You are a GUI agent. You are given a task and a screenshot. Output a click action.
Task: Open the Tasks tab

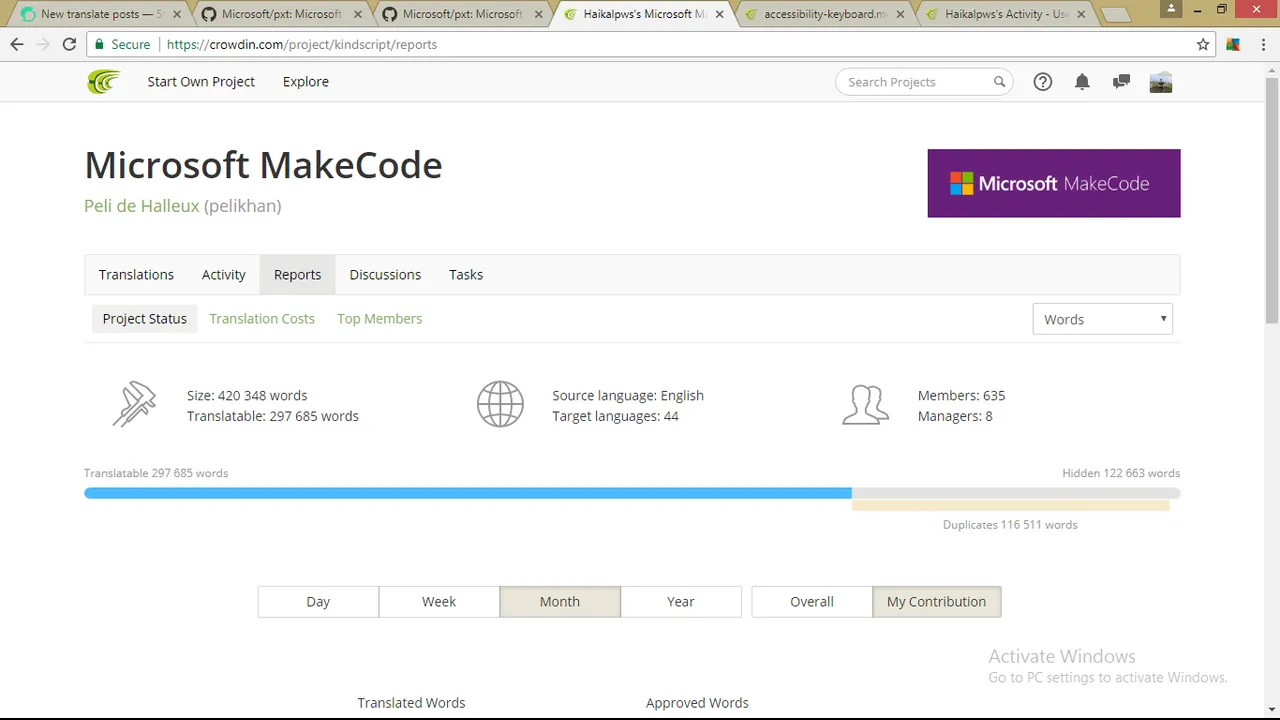point(466,274)
